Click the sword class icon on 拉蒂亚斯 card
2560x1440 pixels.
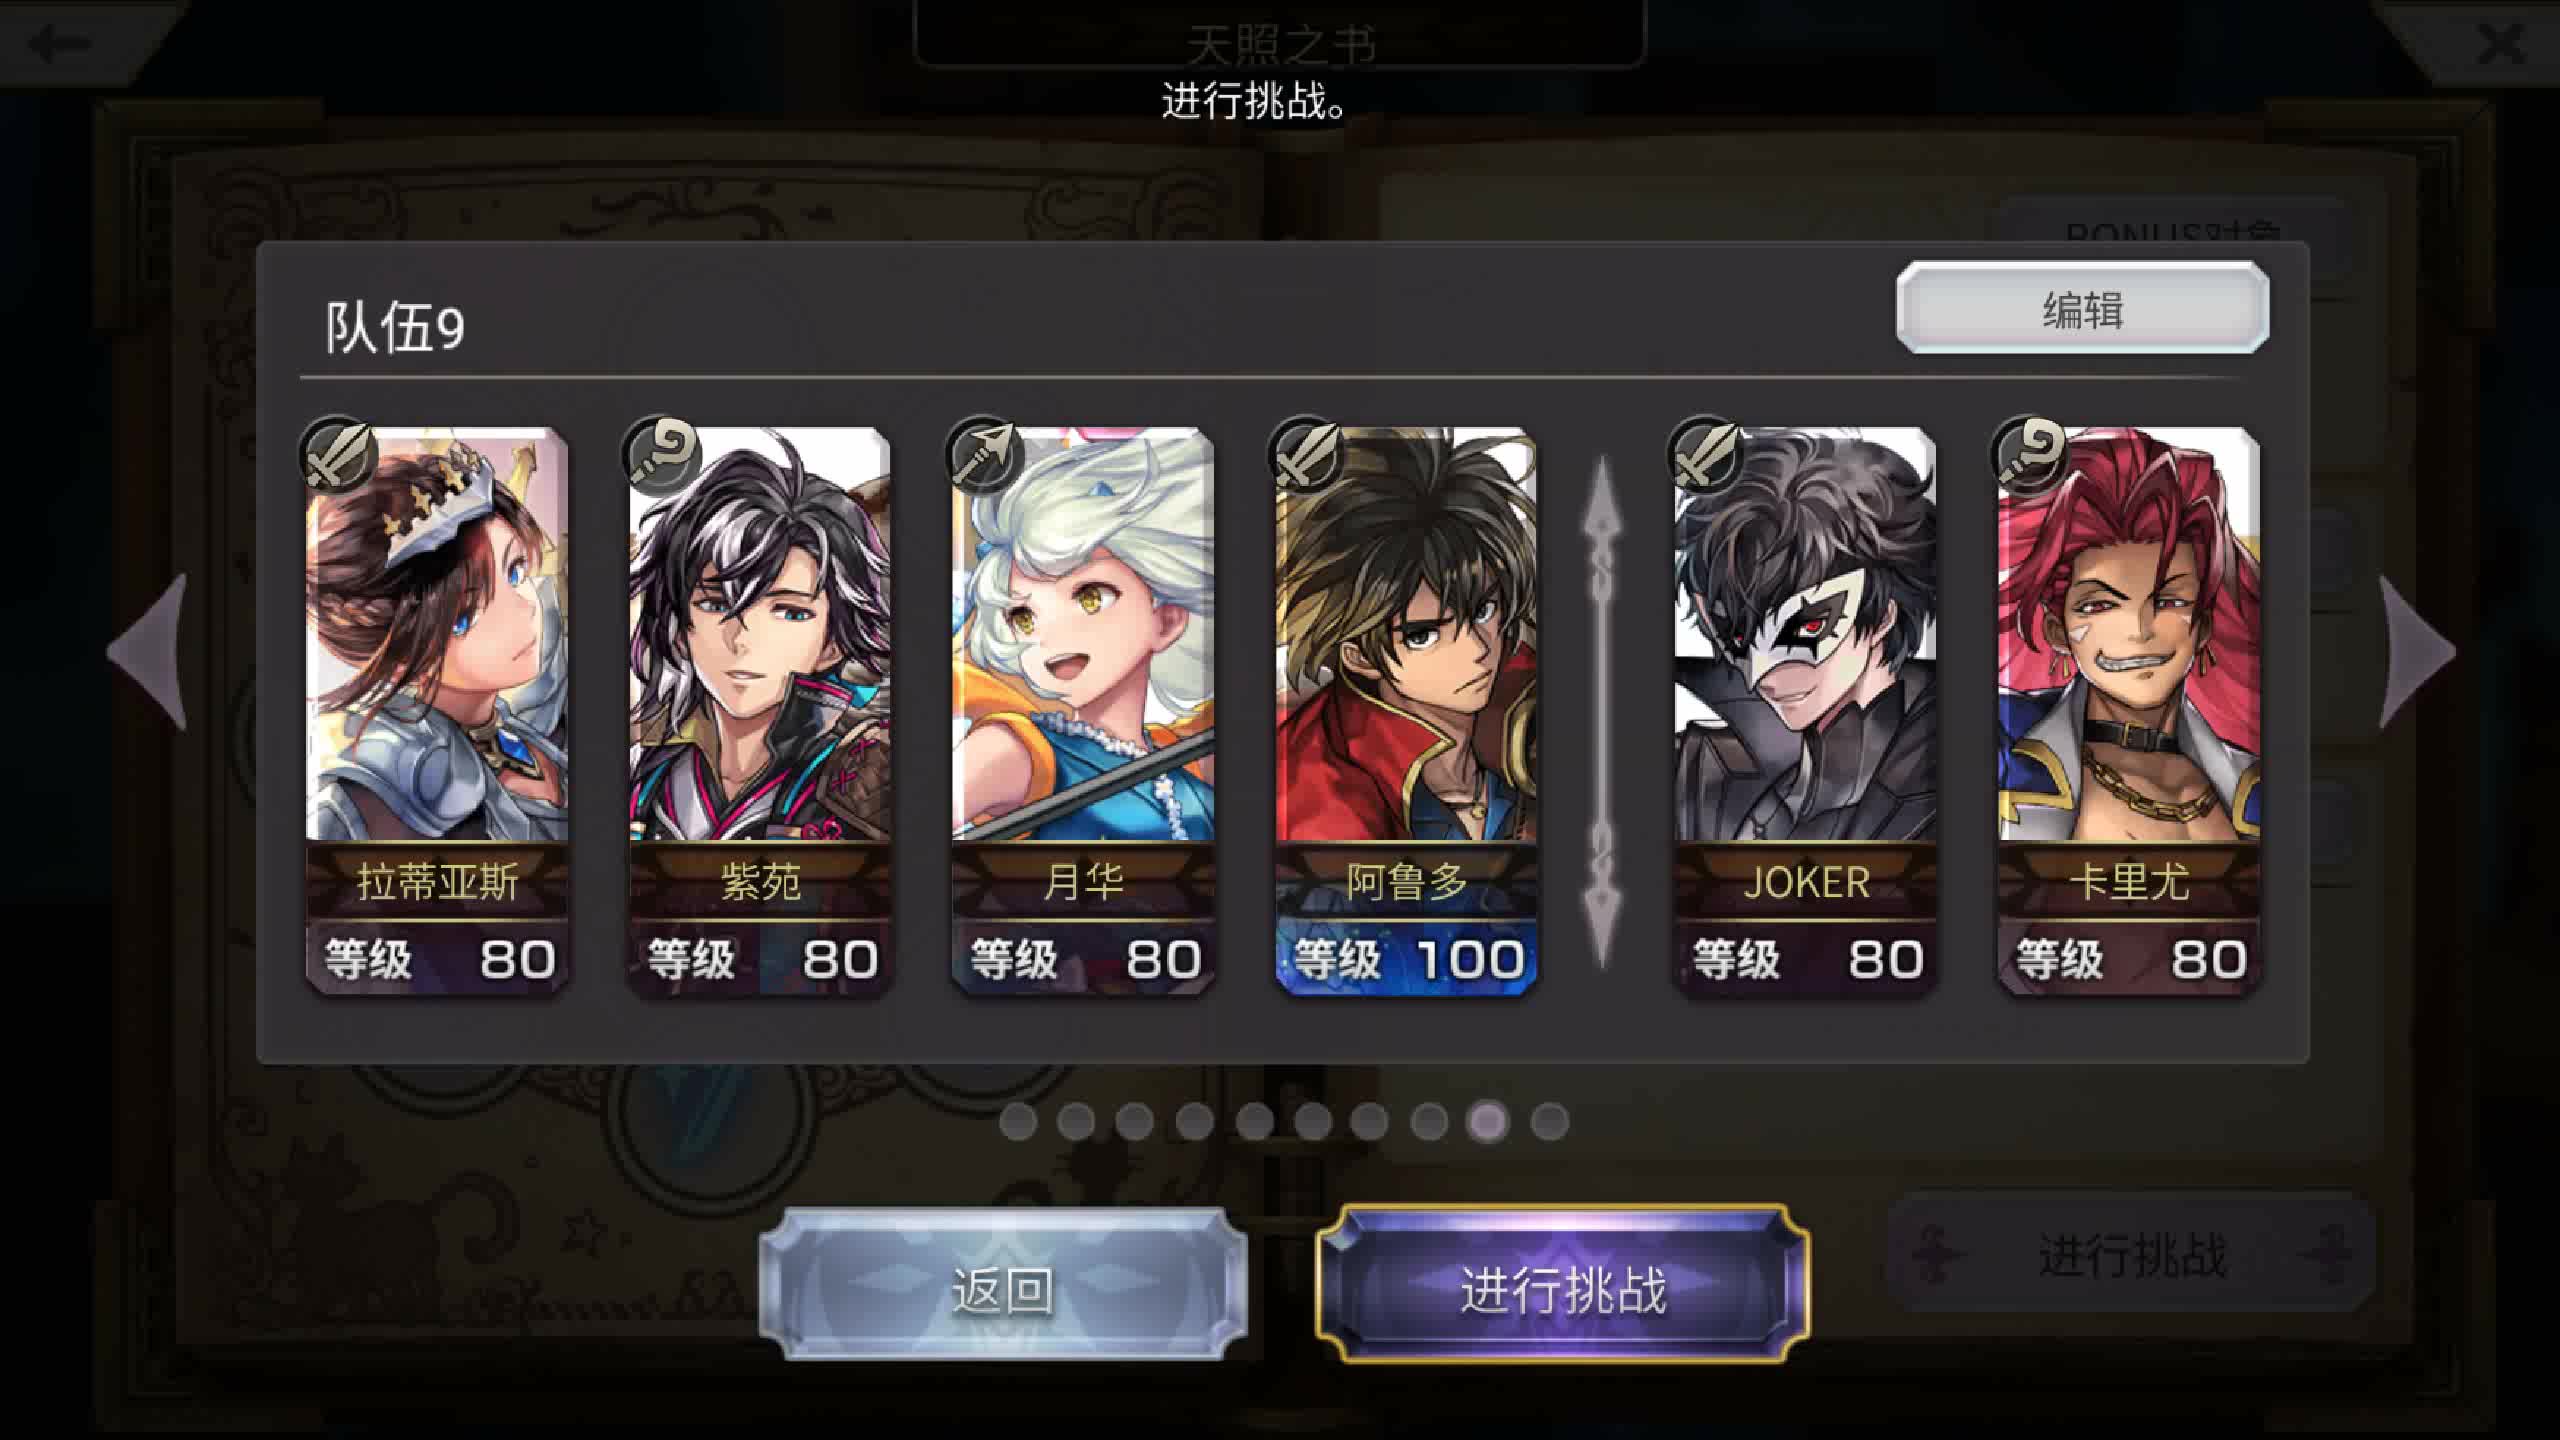pyautogui.click(x=338, y=456)
